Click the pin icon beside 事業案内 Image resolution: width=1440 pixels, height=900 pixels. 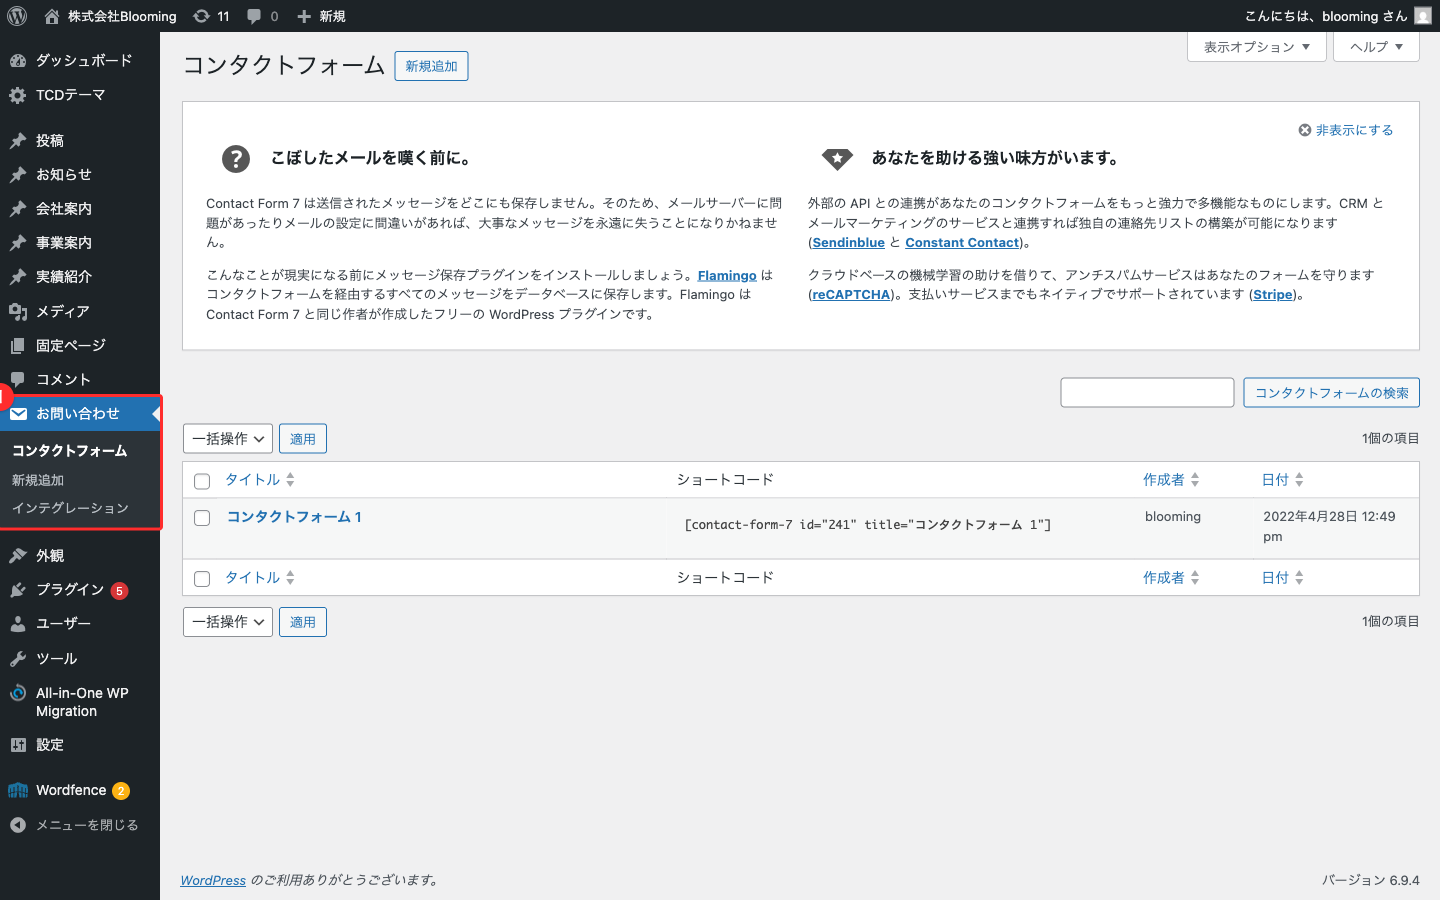pos(18,243)
